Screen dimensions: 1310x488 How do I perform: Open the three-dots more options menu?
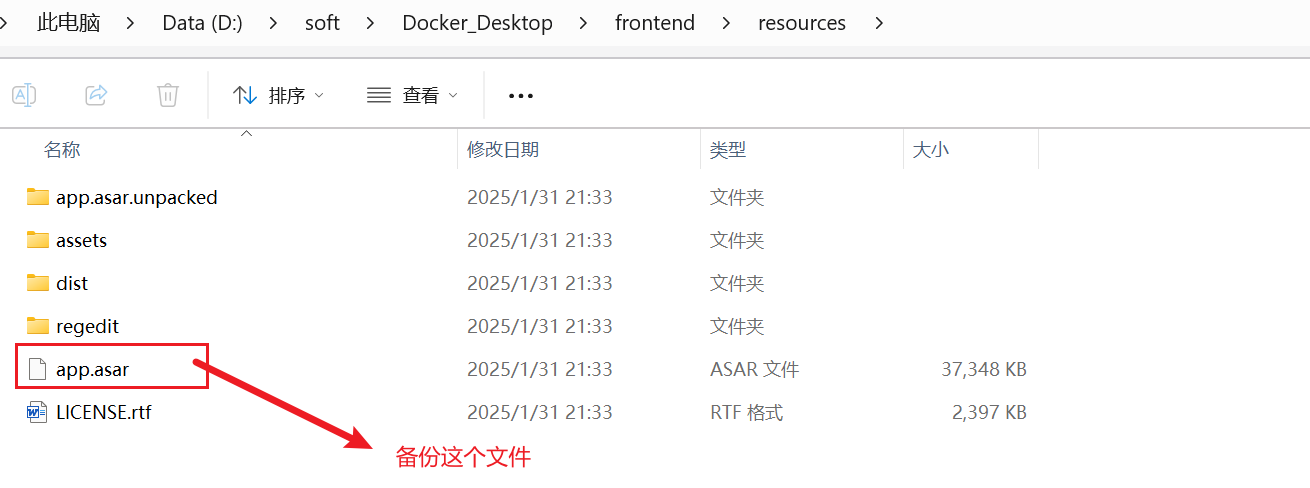(521, 96)
